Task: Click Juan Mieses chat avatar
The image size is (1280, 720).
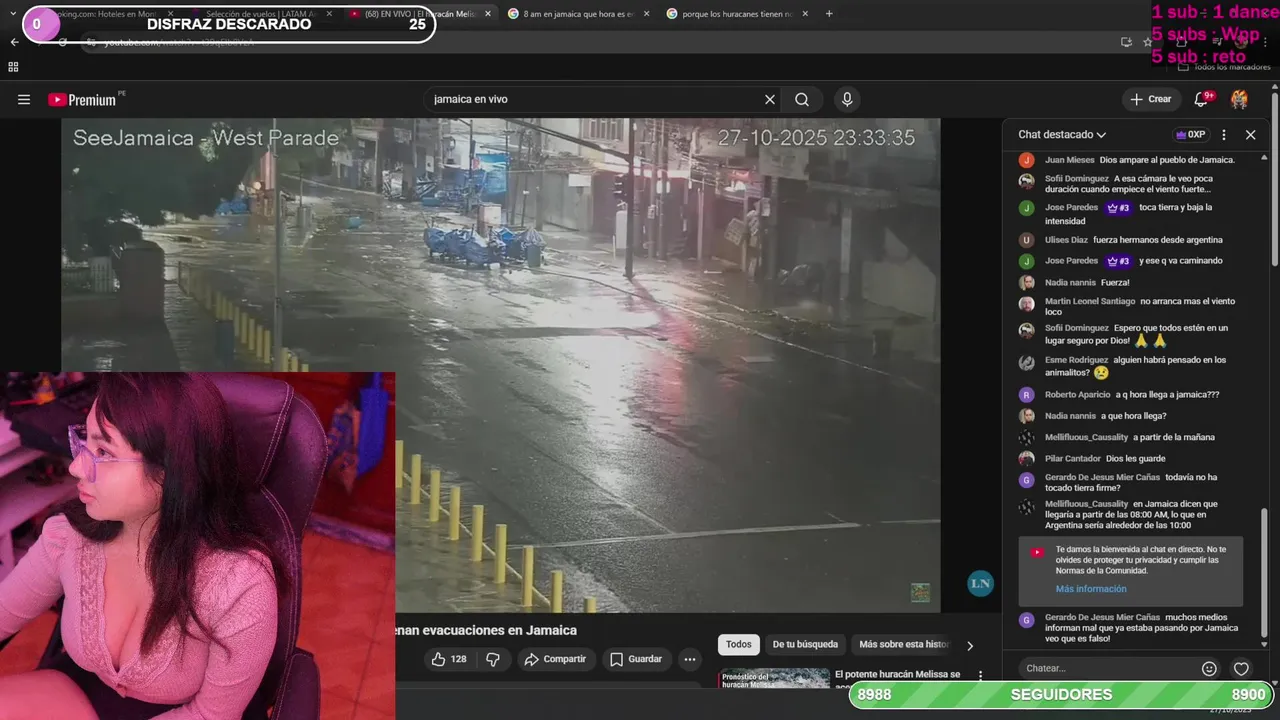Action: (1026, 160)
